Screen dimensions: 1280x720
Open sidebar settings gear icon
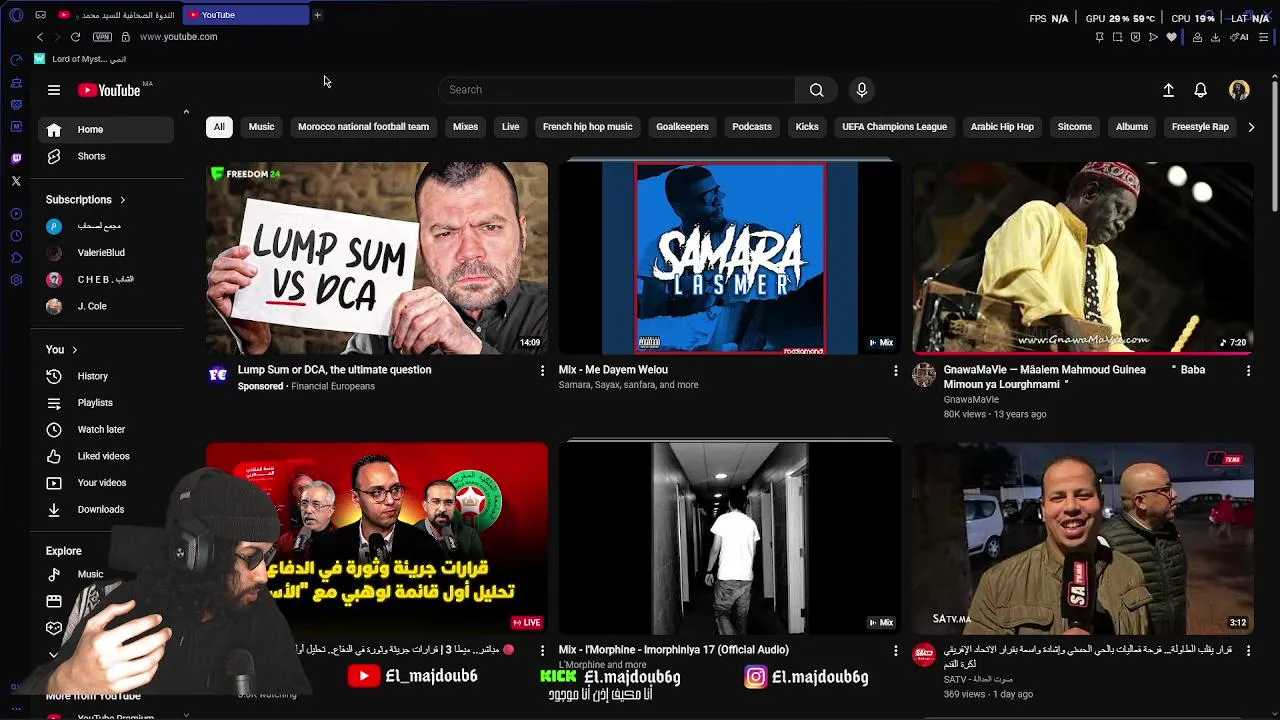[16, 280]
